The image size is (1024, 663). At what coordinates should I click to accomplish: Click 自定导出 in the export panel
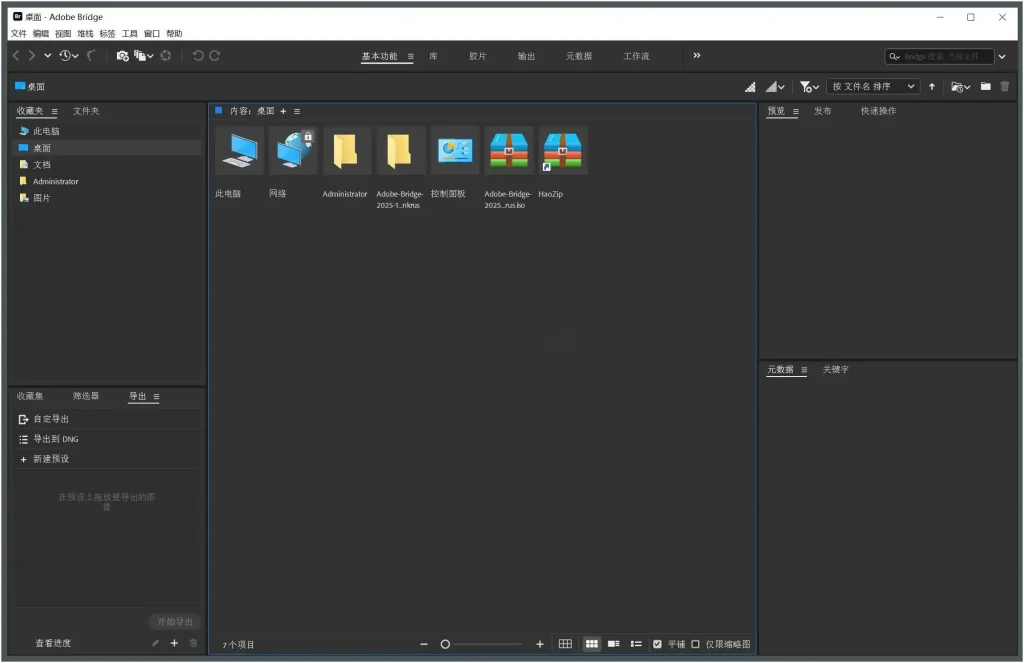point(51,419)
